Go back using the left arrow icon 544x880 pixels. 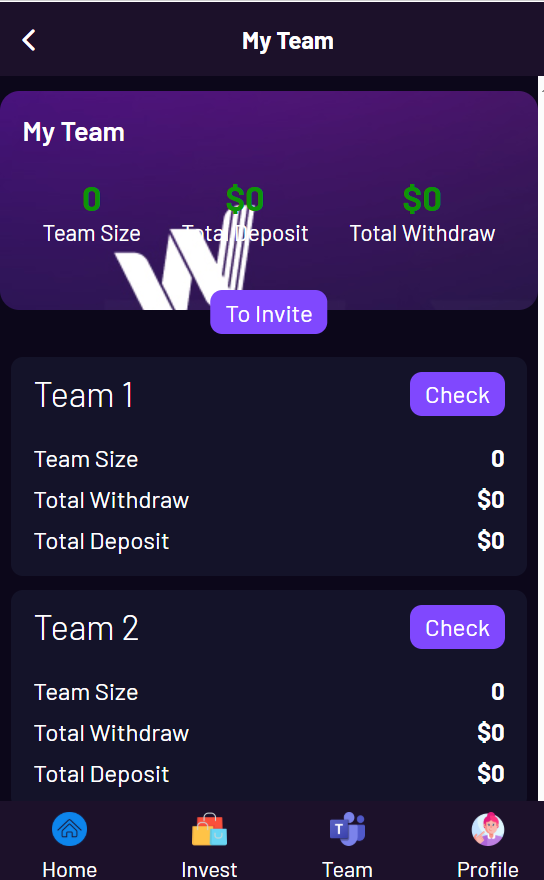29,40
